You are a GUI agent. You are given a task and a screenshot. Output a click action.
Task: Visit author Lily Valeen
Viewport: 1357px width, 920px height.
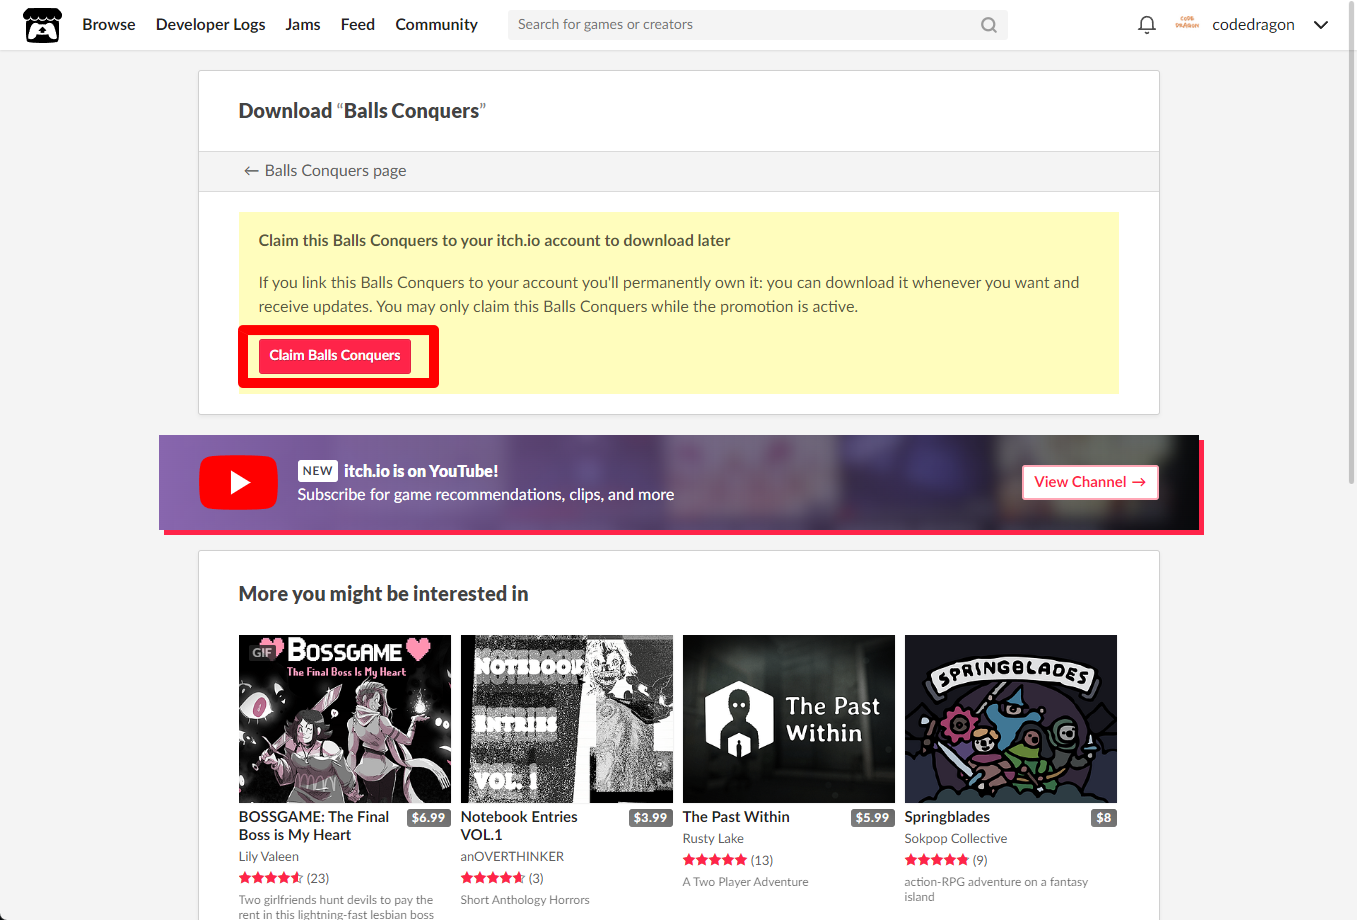(269, 857)
